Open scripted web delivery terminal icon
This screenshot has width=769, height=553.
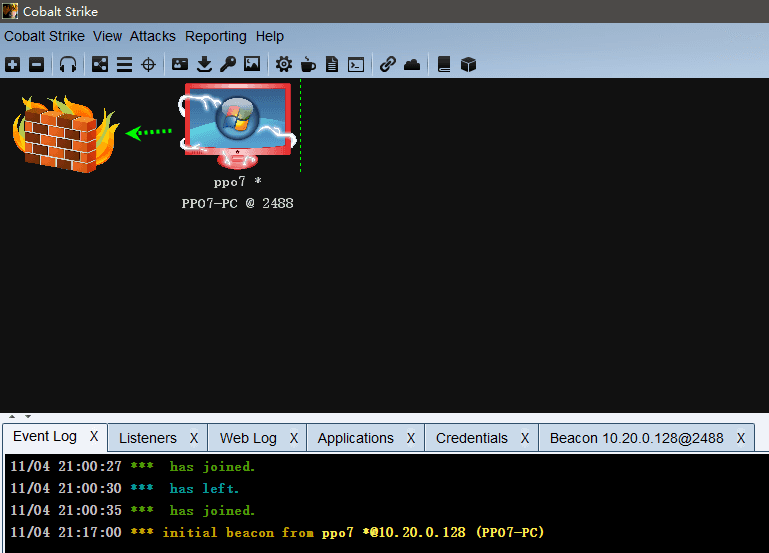[x=356, y=64]
